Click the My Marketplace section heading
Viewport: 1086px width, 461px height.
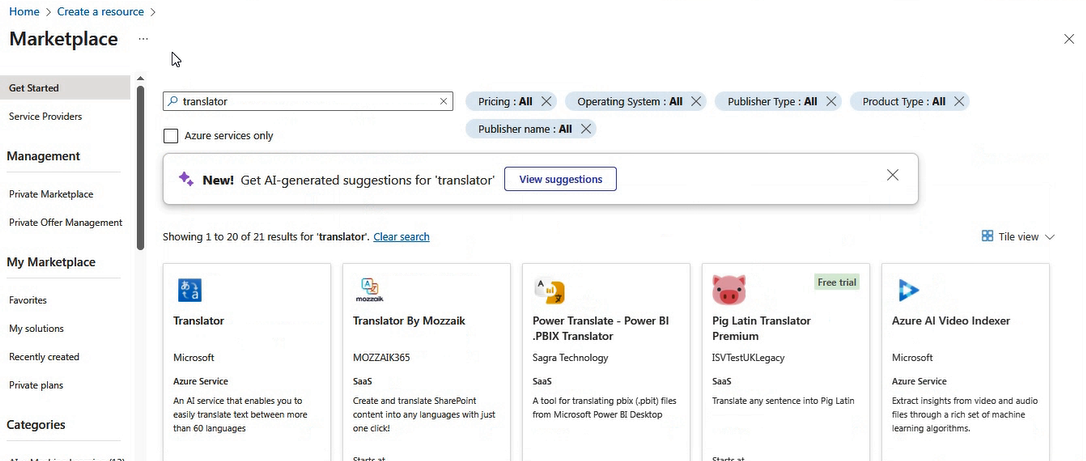point(51,262)
